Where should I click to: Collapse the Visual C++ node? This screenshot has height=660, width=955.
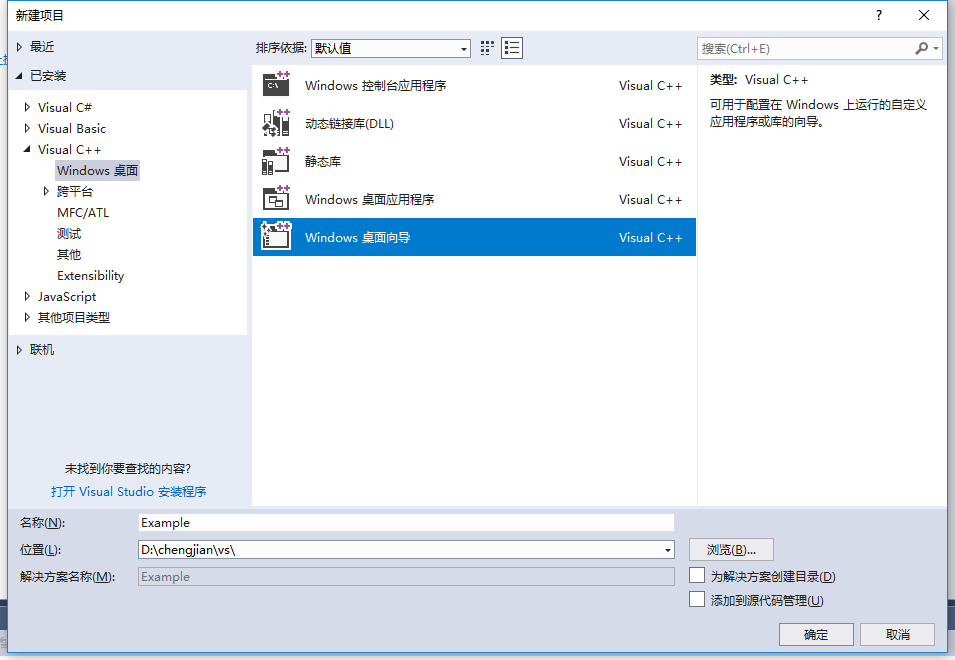point(27,149)
